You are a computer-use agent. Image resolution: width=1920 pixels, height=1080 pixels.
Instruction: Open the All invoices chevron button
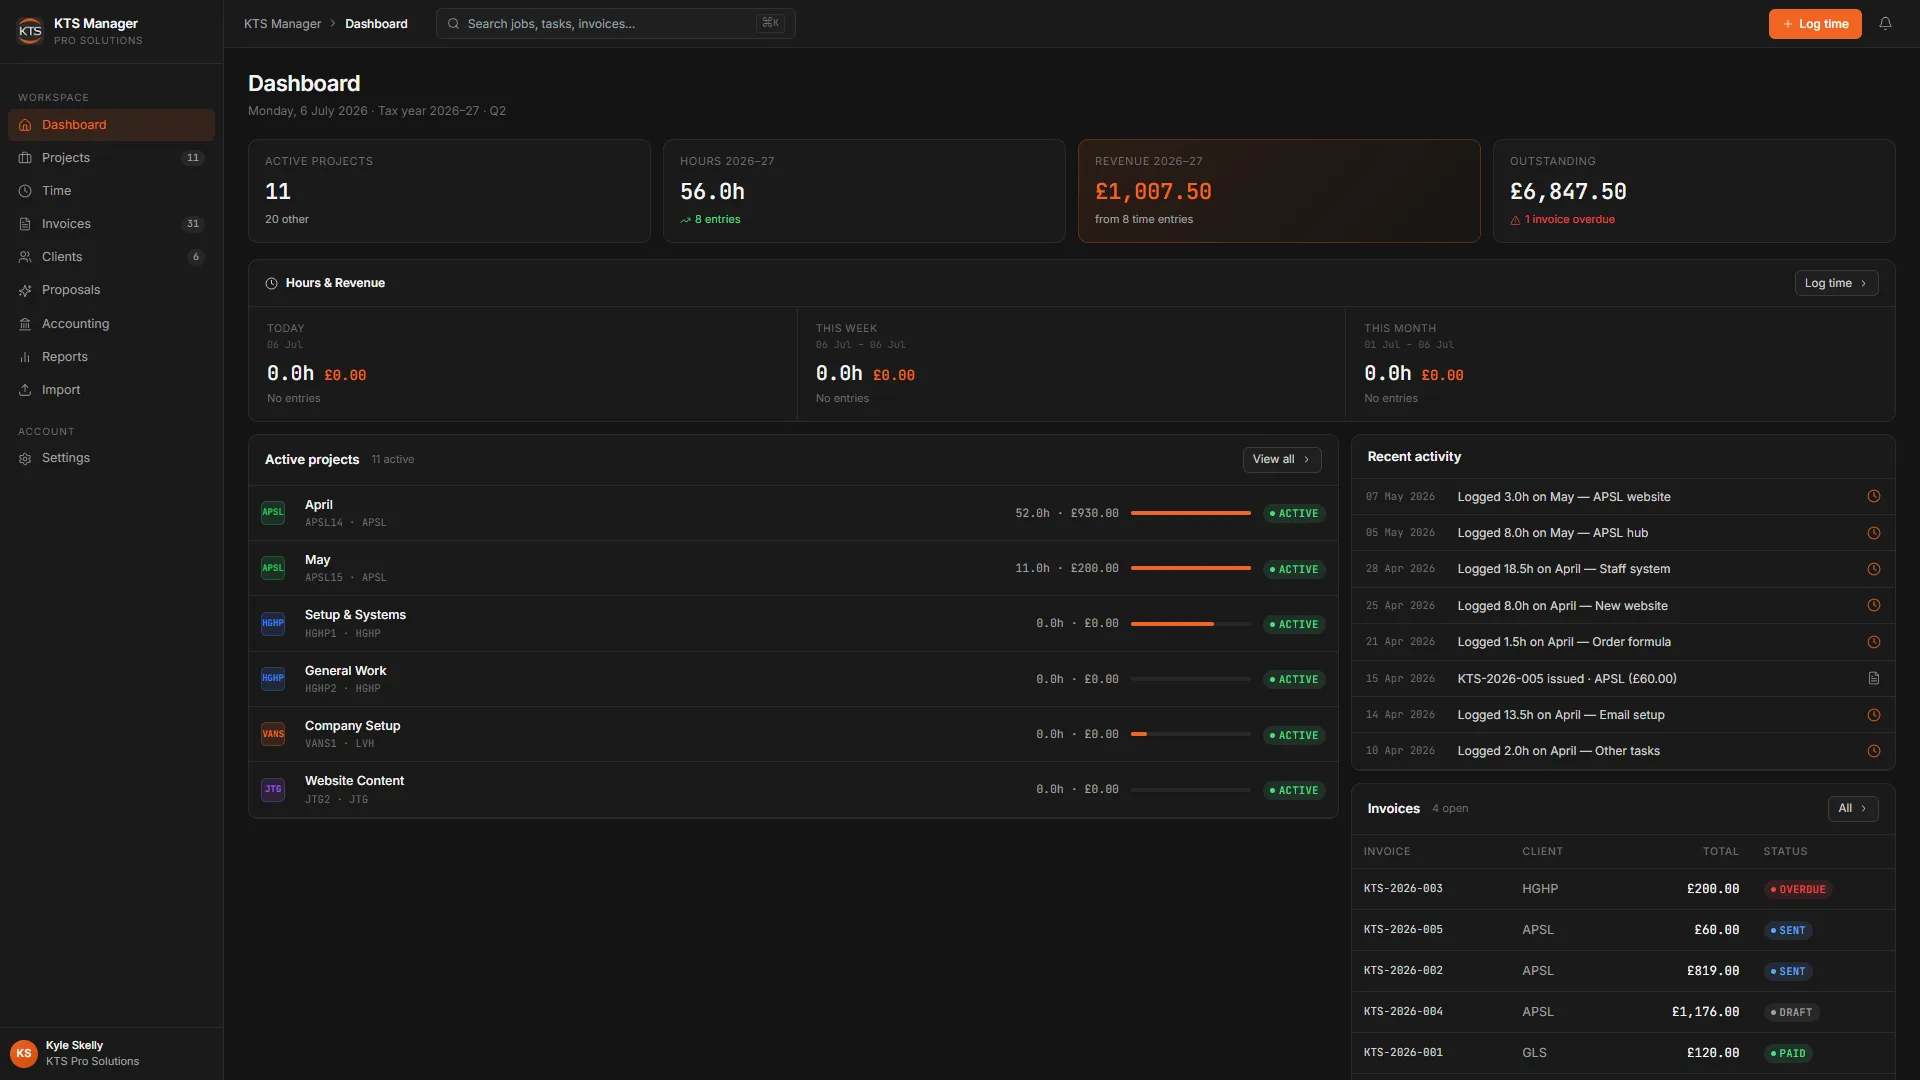[x=1853, y=808]
